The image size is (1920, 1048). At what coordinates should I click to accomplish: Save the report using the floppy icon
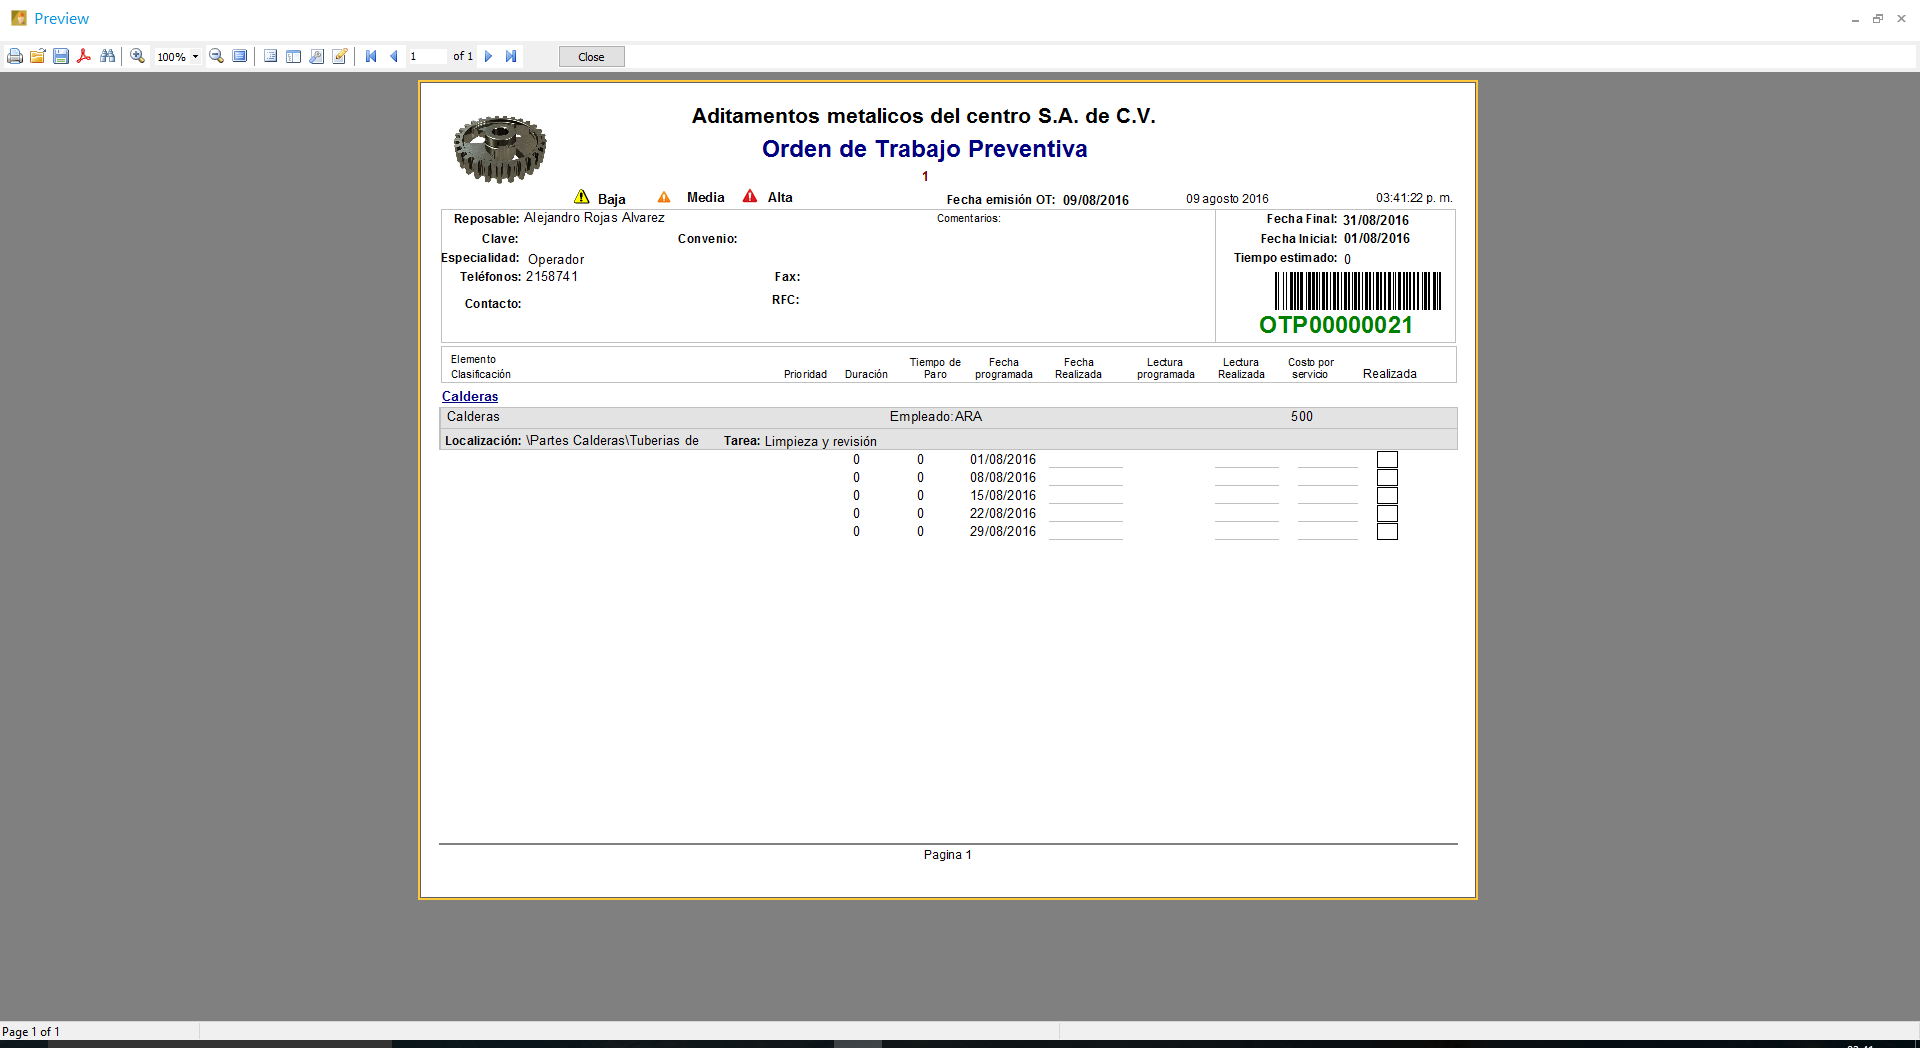(61, 57)
